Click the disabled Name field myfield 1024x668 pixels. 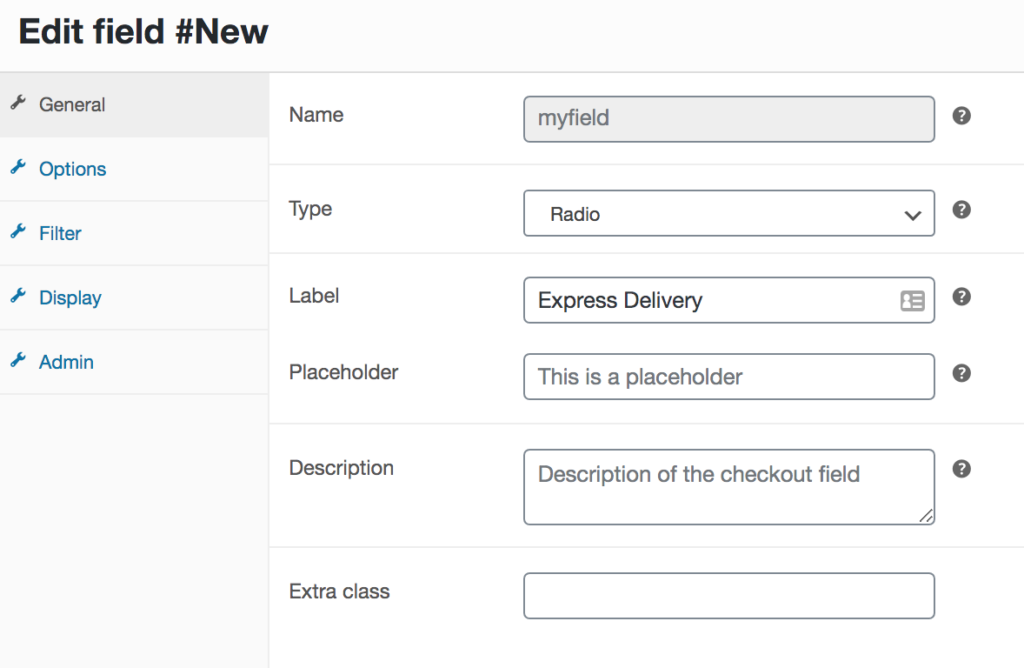pyautogui.click(x=729, y=119)
